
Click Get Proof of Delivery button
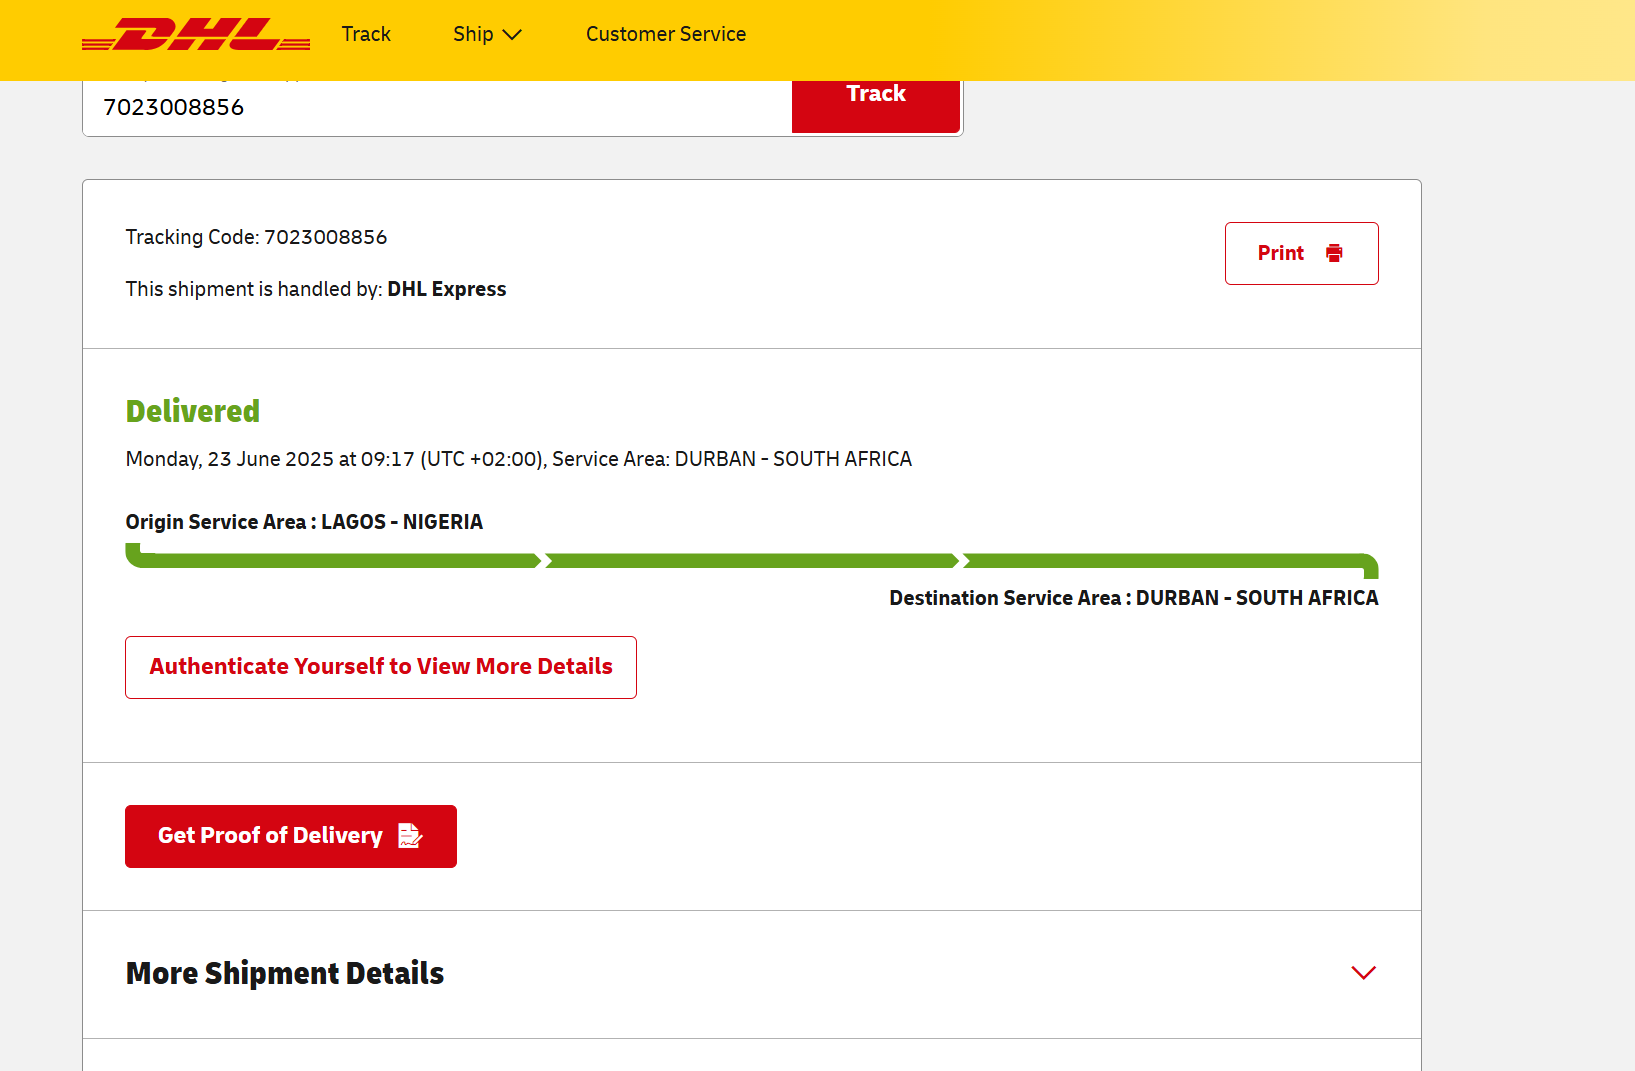tap(291, 836)
